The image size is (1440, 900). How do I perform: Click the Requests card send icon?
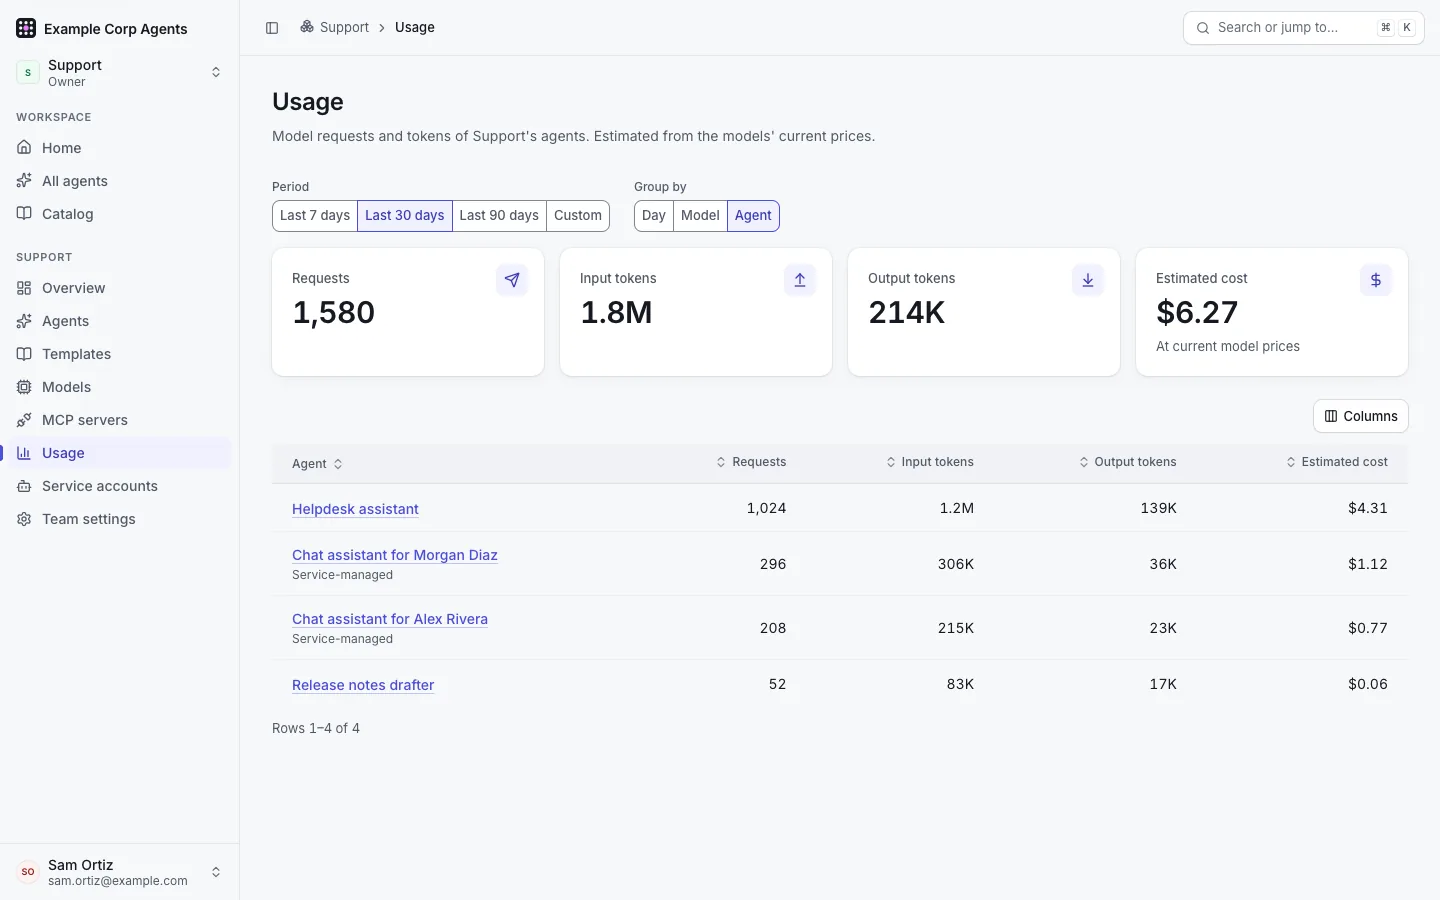point(512,280)
